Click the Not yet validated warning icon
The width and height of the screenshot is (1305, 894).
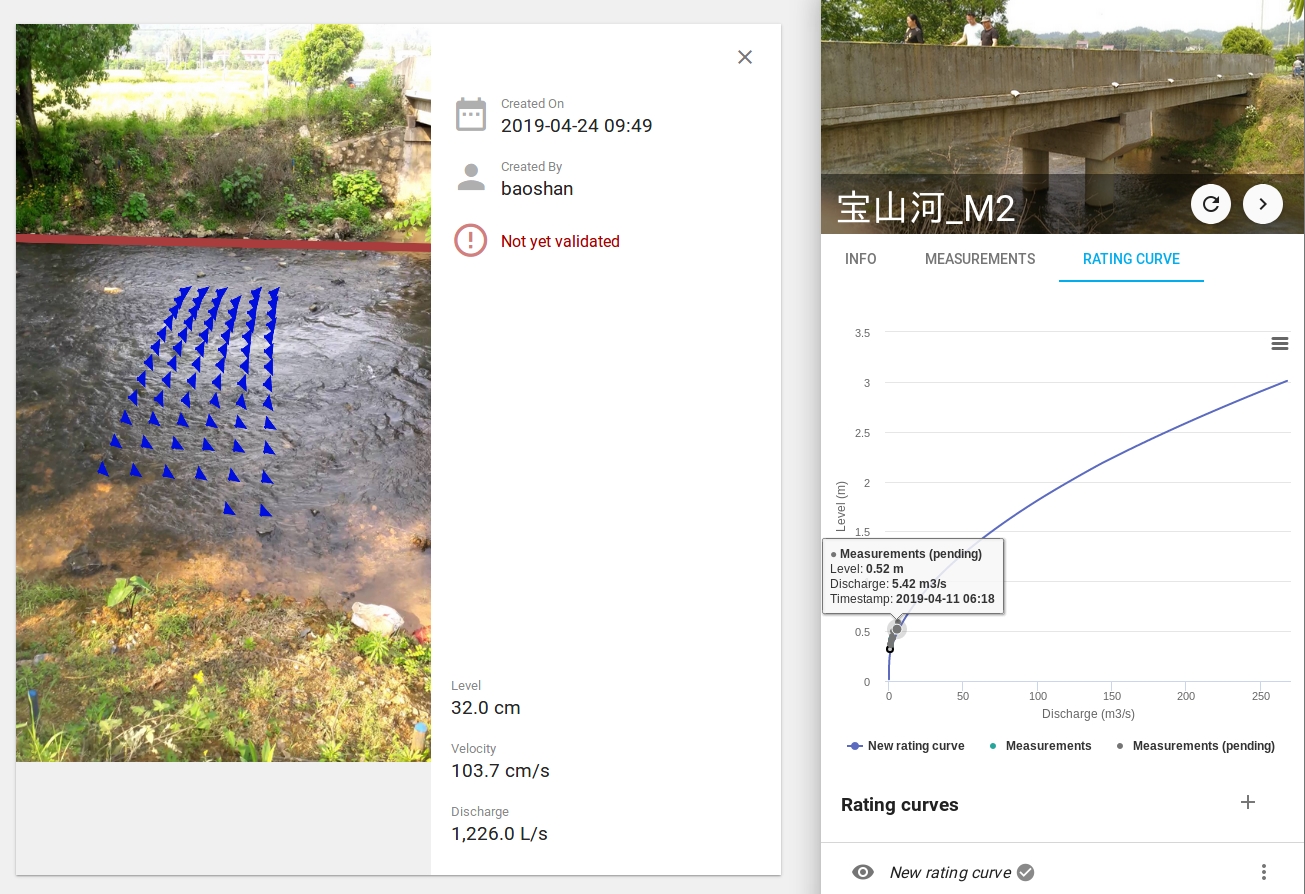tap(471, 241)
